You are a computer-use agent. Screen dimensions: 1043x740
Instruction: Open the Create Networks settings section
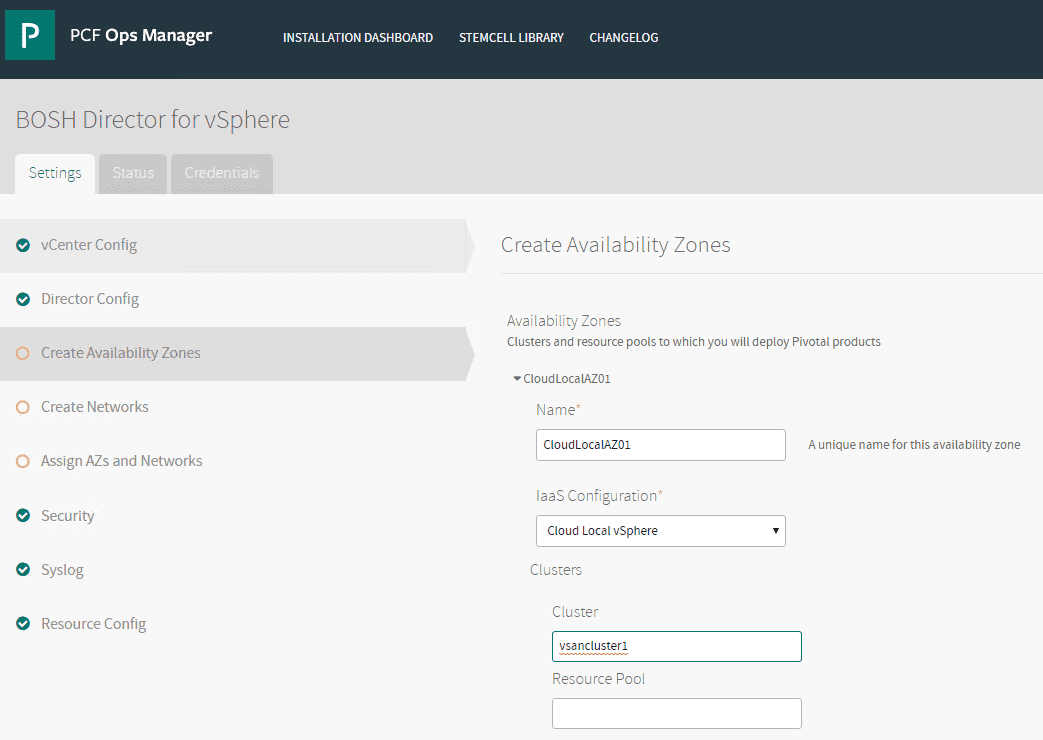pyautogui.click(x=95, y=407)
